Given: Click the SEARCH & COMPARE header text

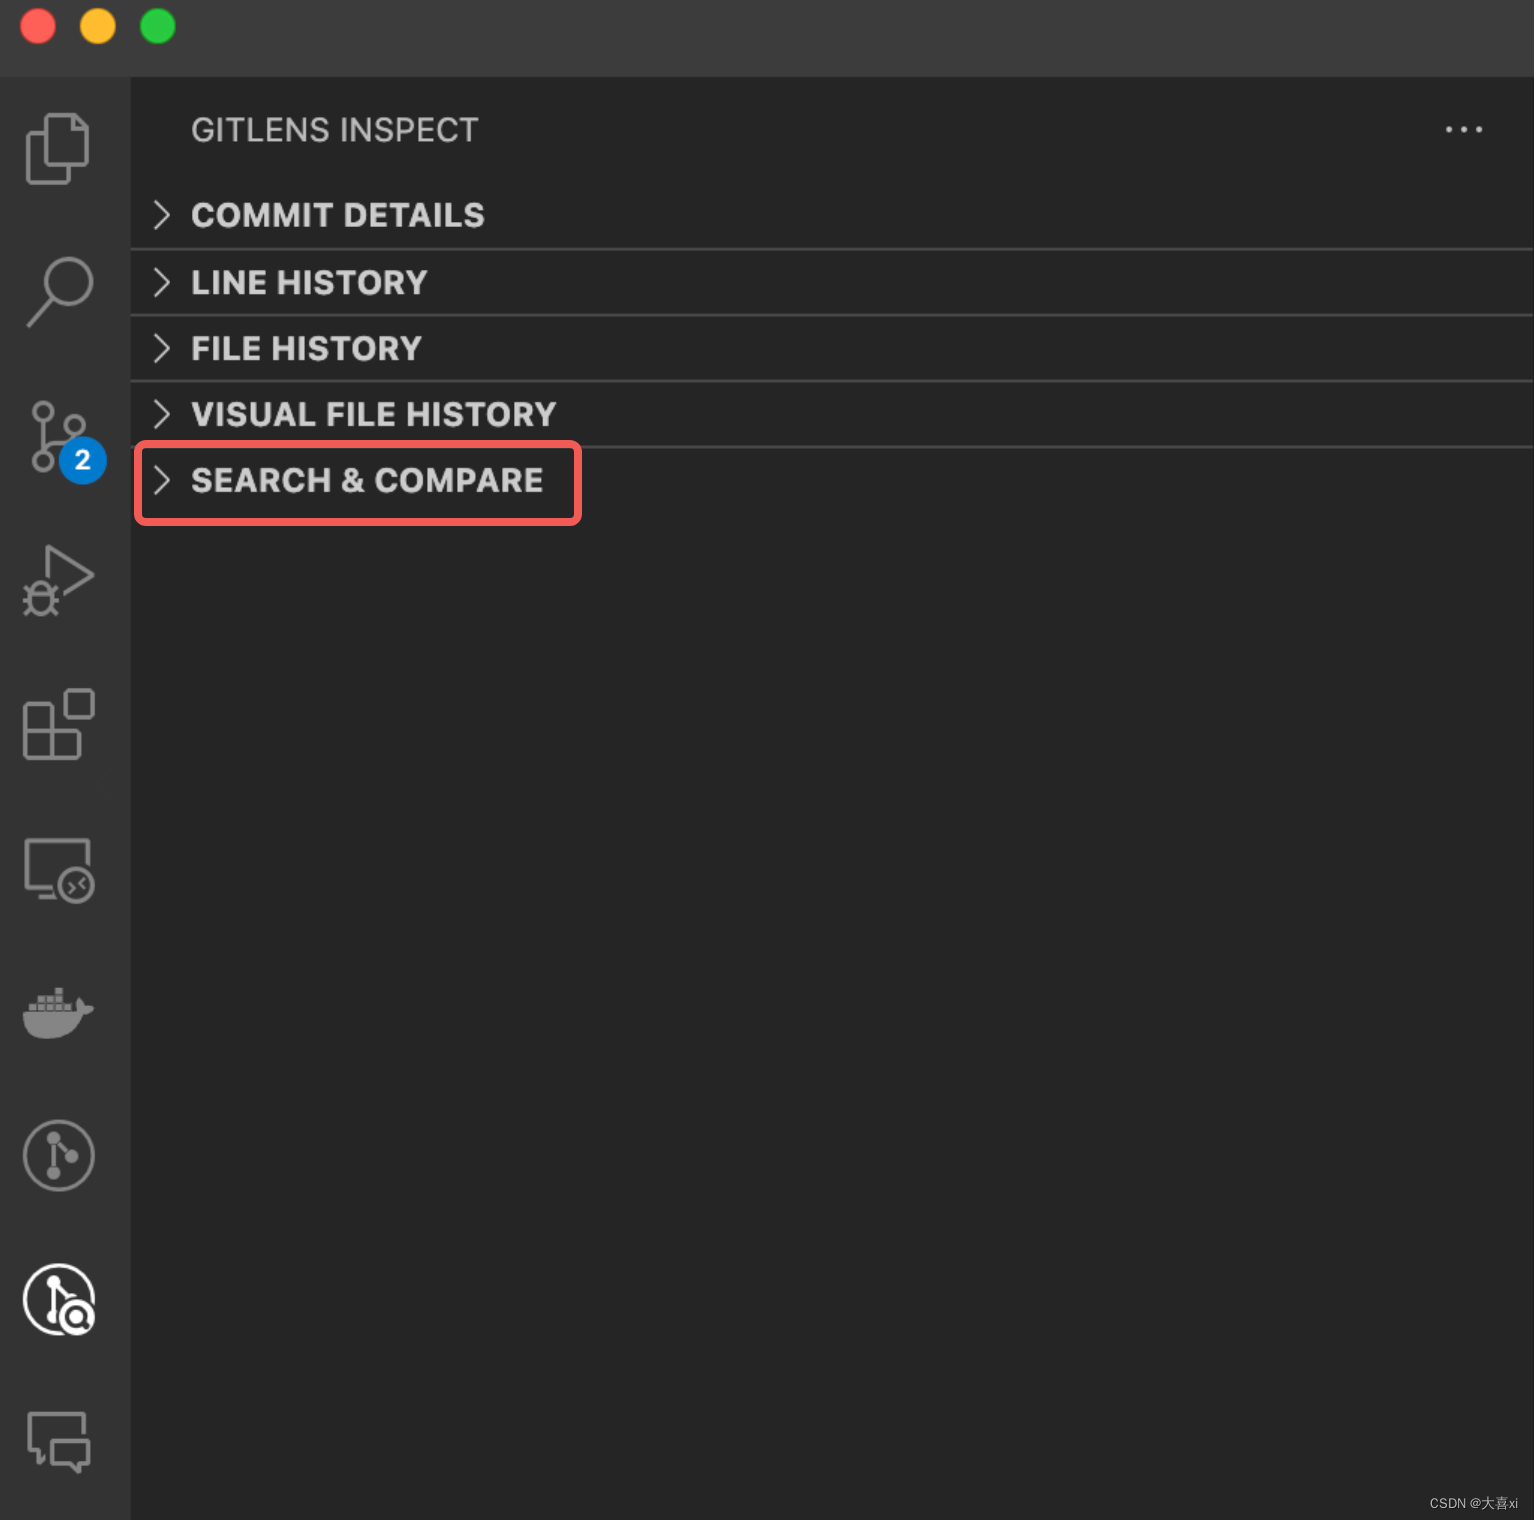Looking at the screenshot, I should pos(367,480).
